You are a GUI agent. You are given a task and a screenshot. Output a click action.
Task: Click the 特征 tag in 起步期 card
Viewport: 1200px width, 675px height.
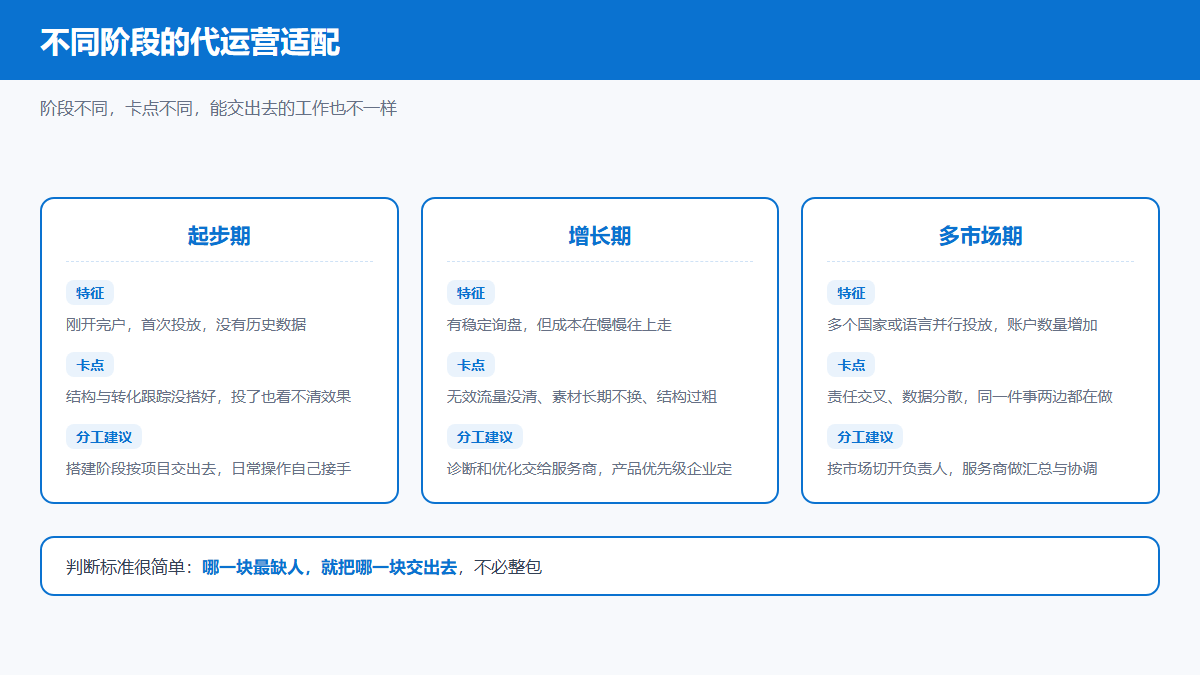click(x=90, y=293)
